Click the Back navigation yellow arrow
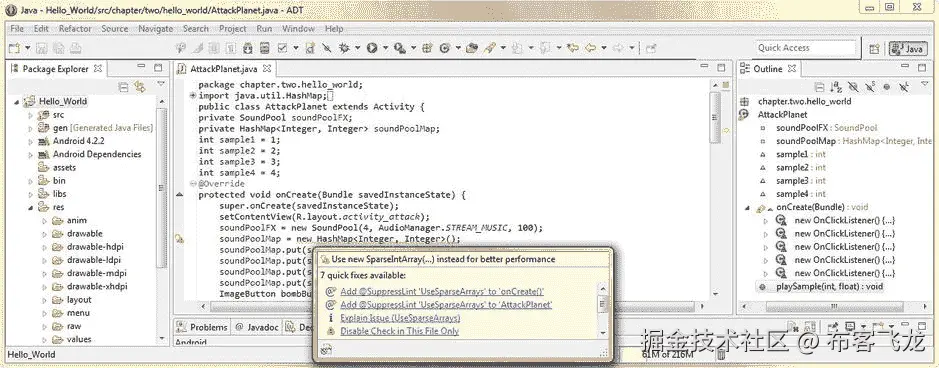Screen dimensions: 939x368 tap(590, 48)
